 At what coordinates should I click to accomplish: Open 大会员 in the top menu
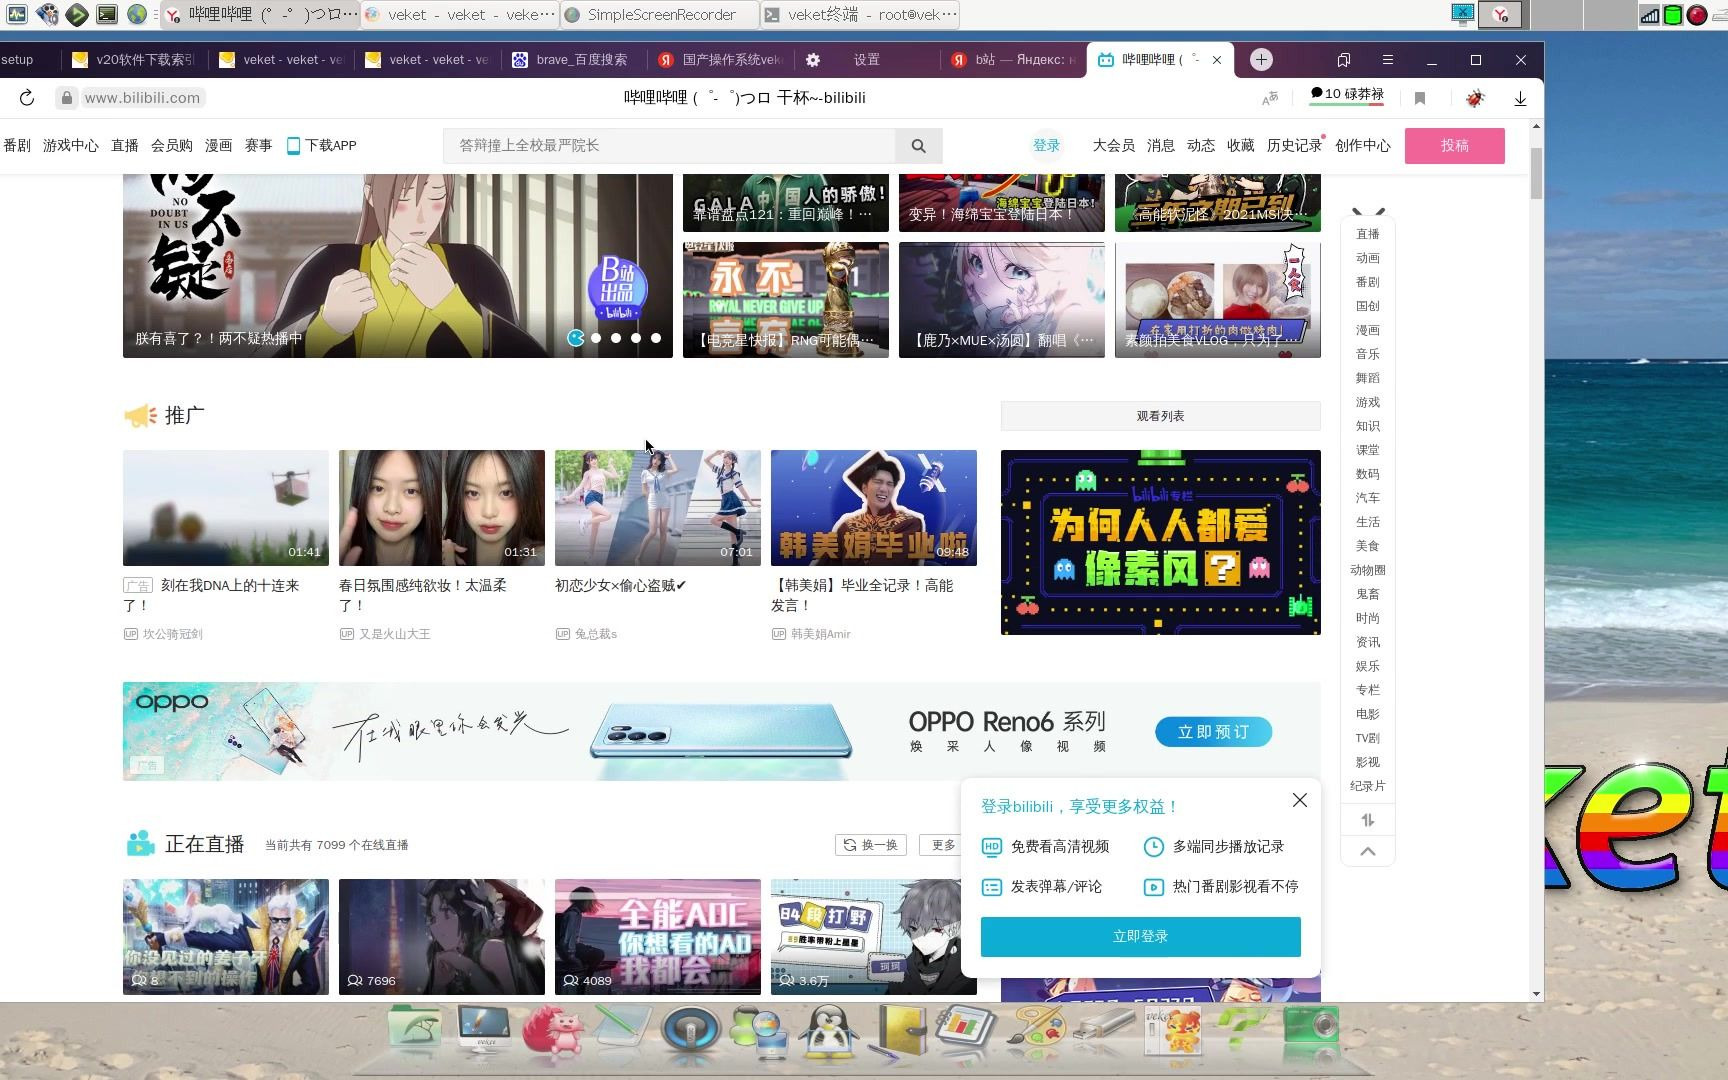[x=1113, y=146]
